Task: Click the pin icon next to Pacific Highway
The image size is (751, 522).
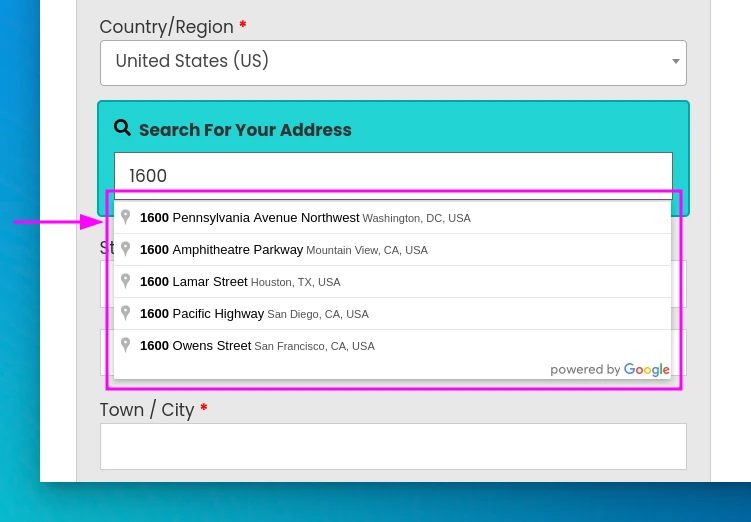Action: 125,313
